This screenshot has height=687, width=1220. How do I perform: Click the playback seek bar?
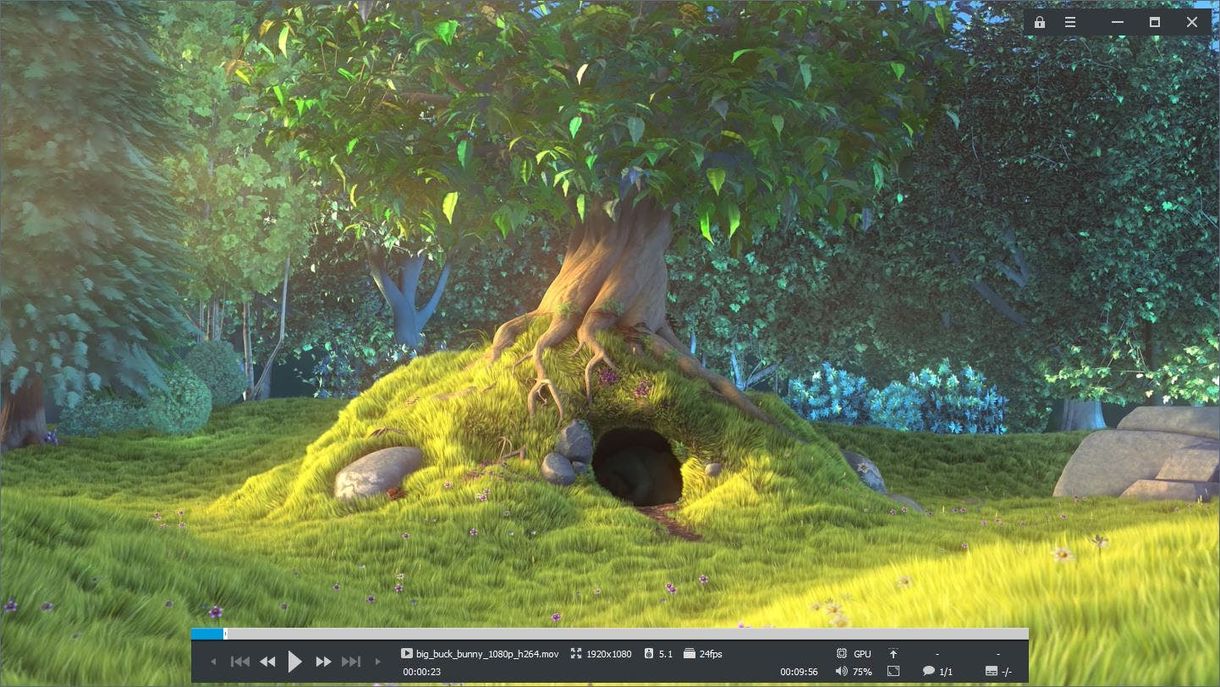(x=610, y=634)
